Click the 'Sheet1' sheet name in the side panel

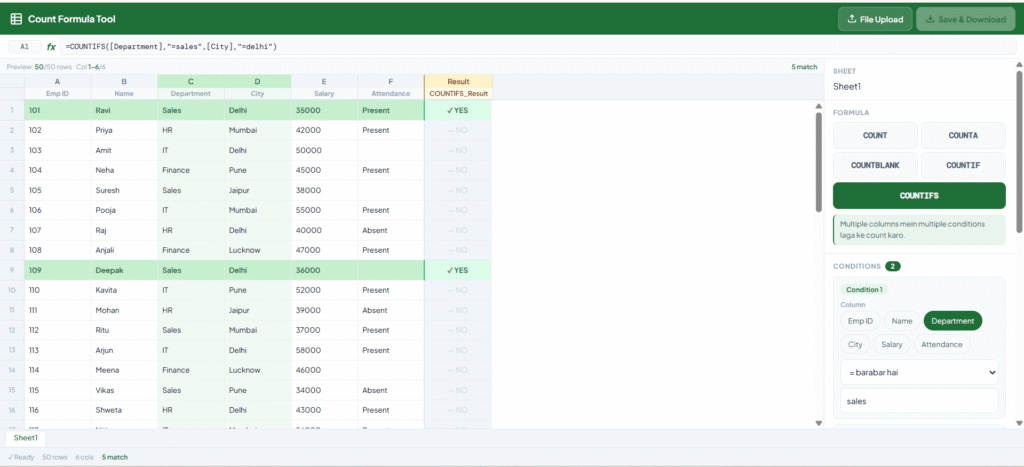[x=846, y=86]
